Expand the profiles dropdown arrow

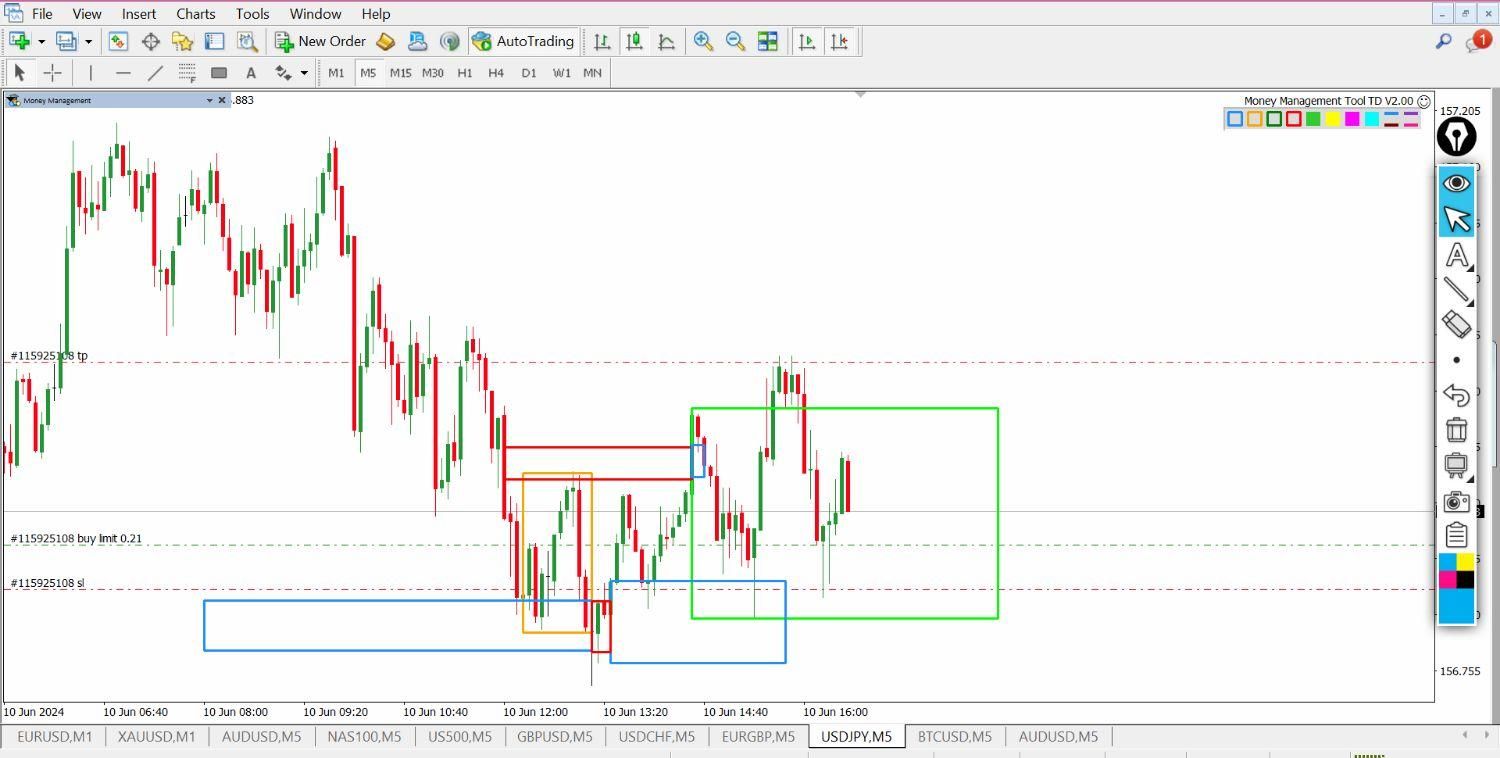click(x=88, y=41)
